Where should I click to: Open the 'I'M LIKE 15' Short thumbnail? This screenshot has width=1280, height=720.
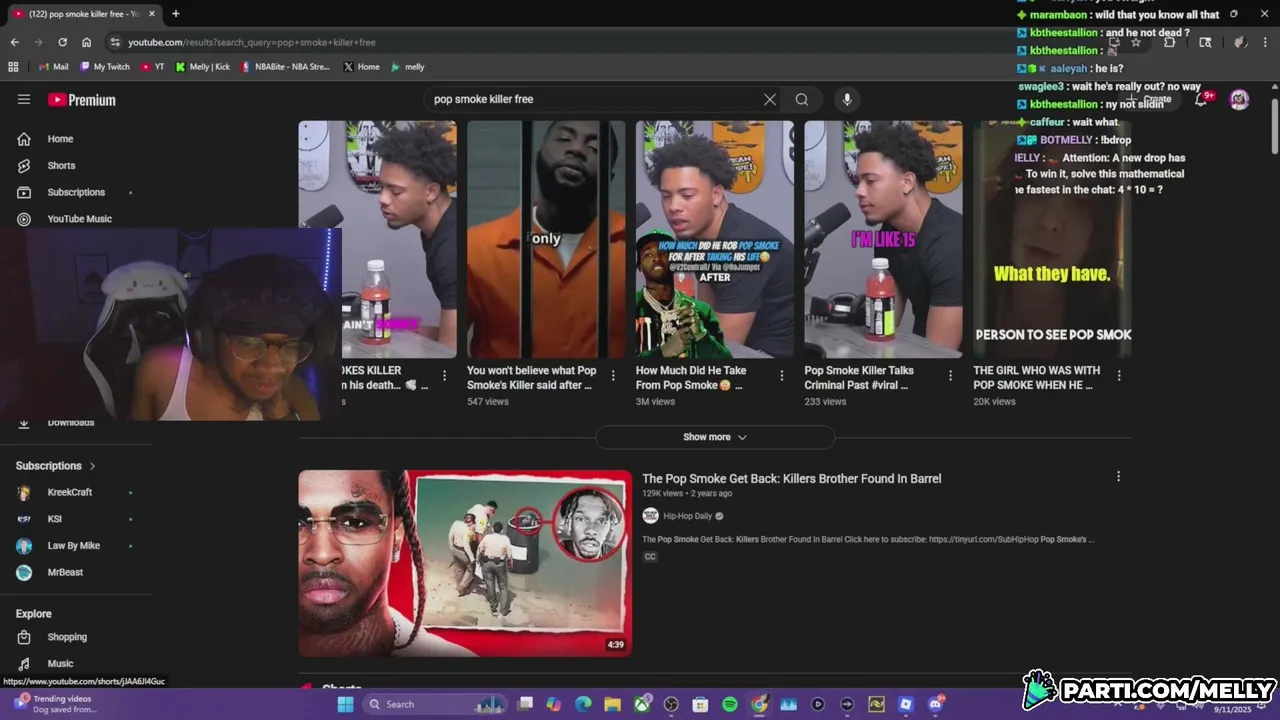coord(883,239)
